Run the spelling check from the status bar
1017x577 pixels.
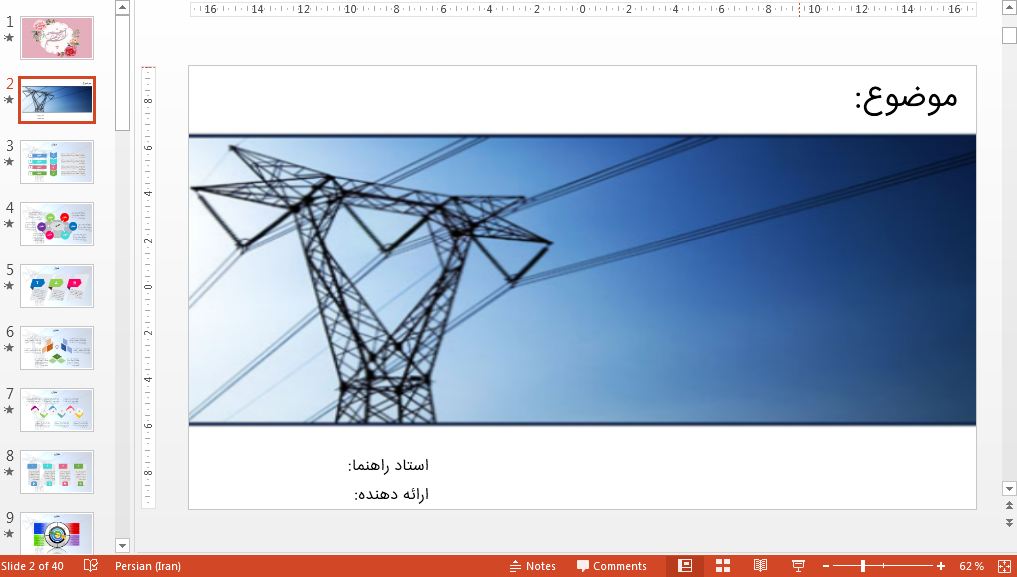tap(91, 566)
